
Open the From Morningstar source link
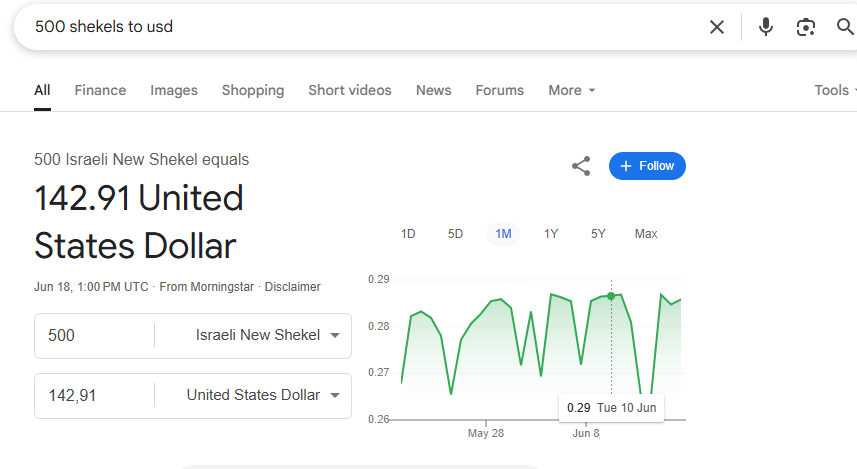pyautogui.click(x=207, y=287)
